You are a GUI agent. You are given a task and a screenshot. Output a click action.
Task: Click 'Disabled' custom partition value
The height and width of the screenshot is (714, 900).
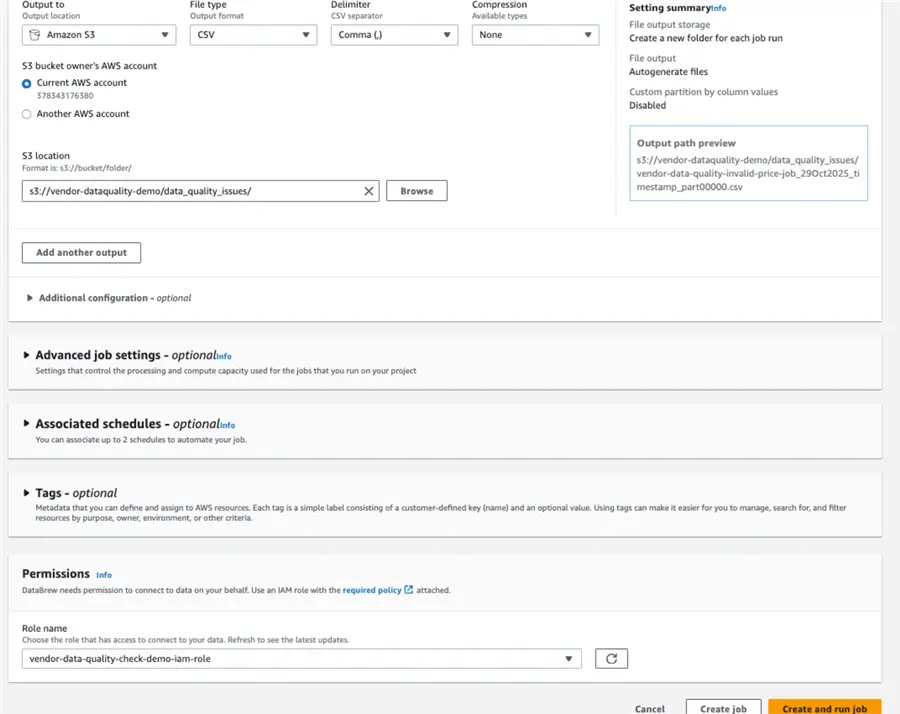tap(647, 105)
